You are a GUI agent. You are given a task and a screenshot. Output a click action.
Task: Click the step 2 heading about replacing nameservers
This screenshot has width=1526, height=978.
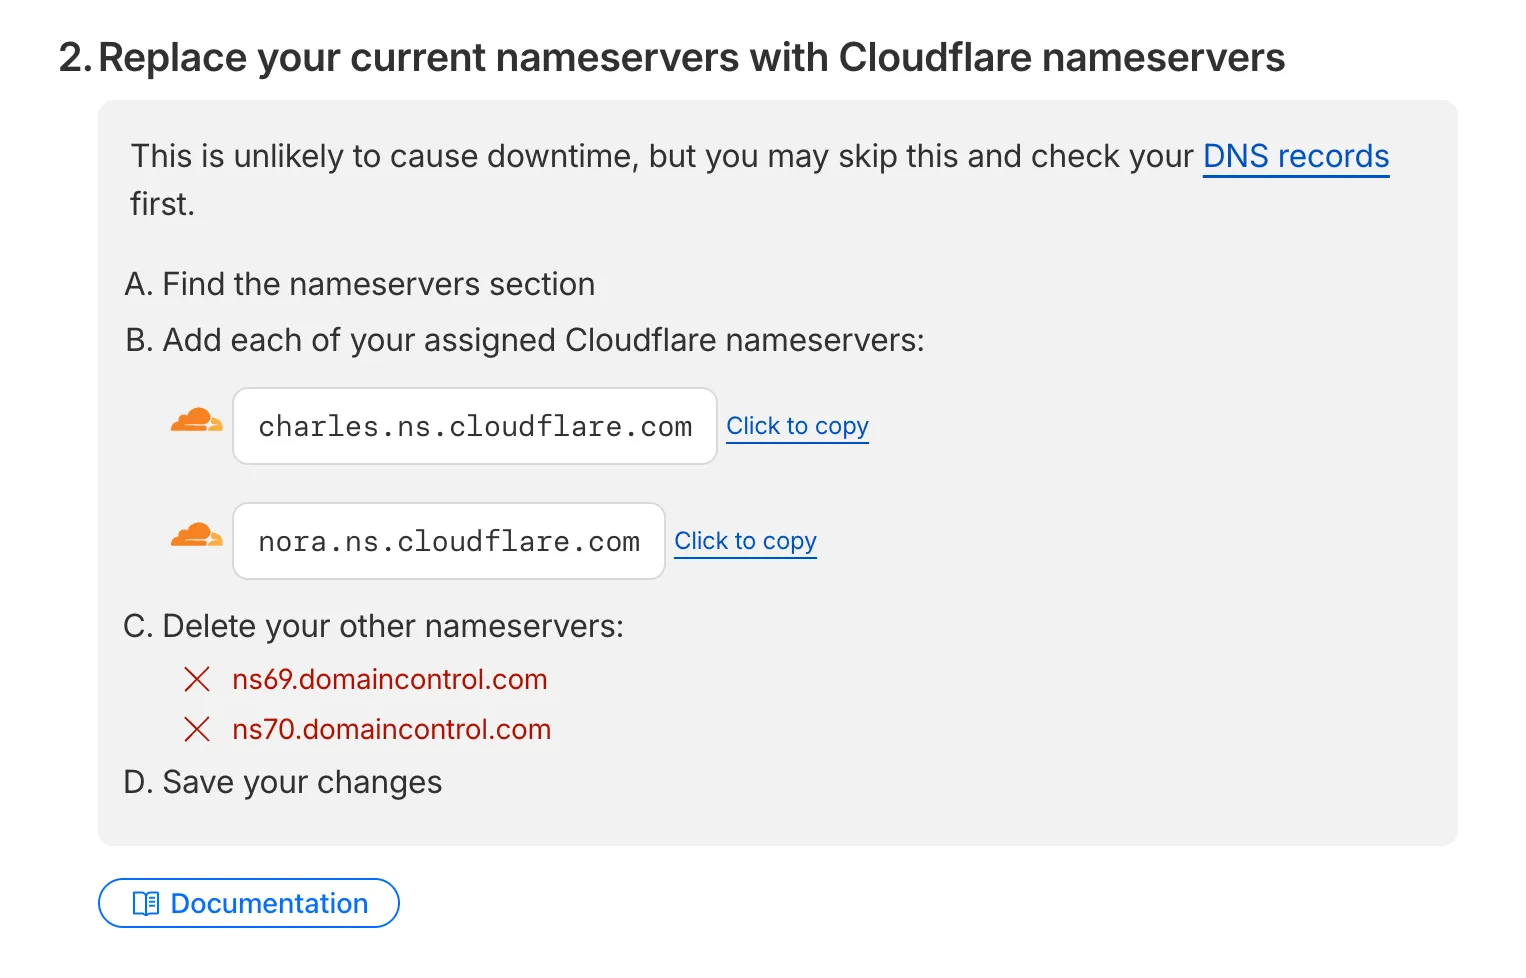click(x=674, y=57)
